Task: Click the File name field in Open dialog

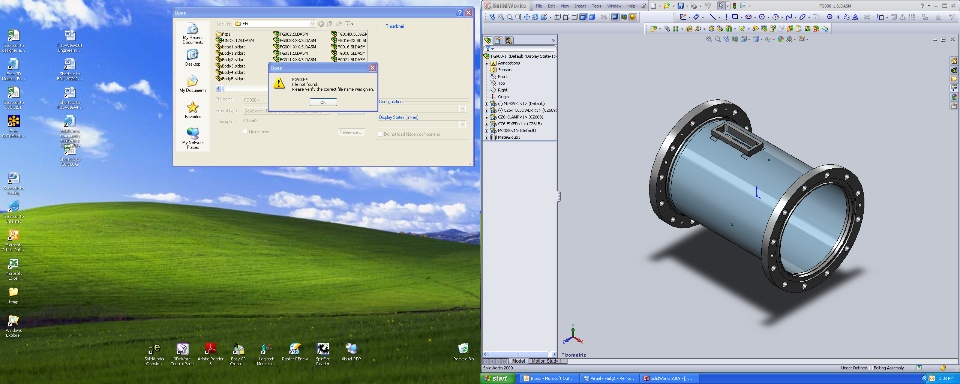Action: tap(255, 100)
